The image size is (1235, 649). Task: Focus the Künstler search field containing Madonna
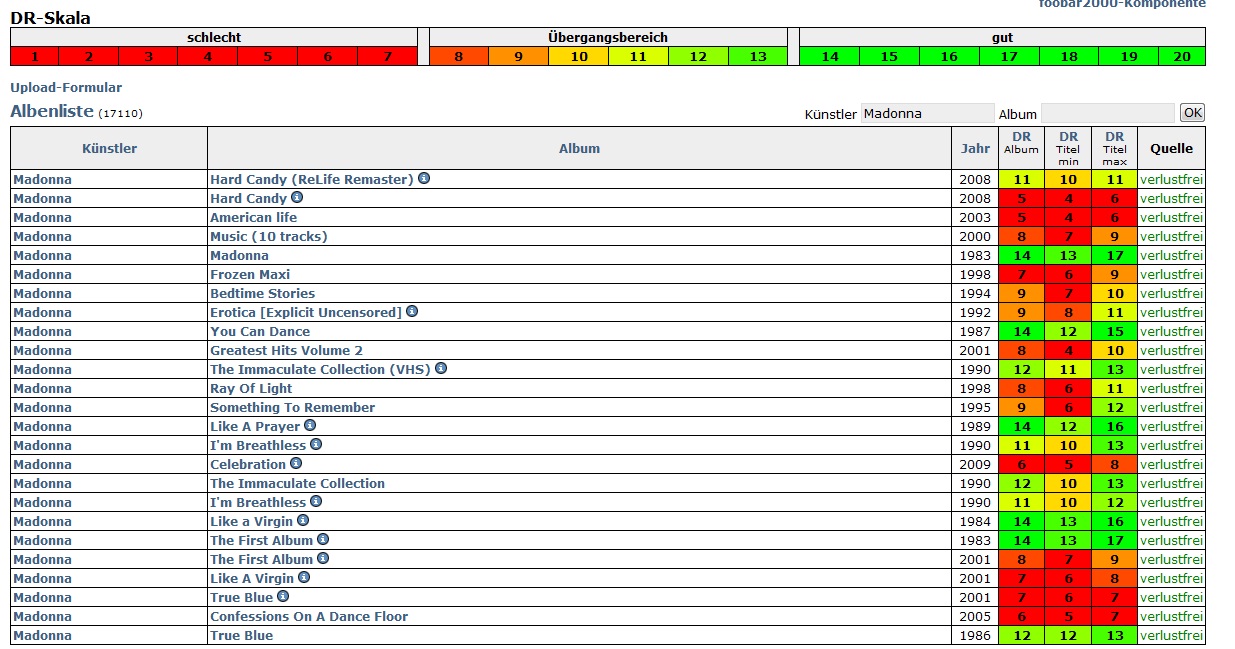tap(927, 113)
